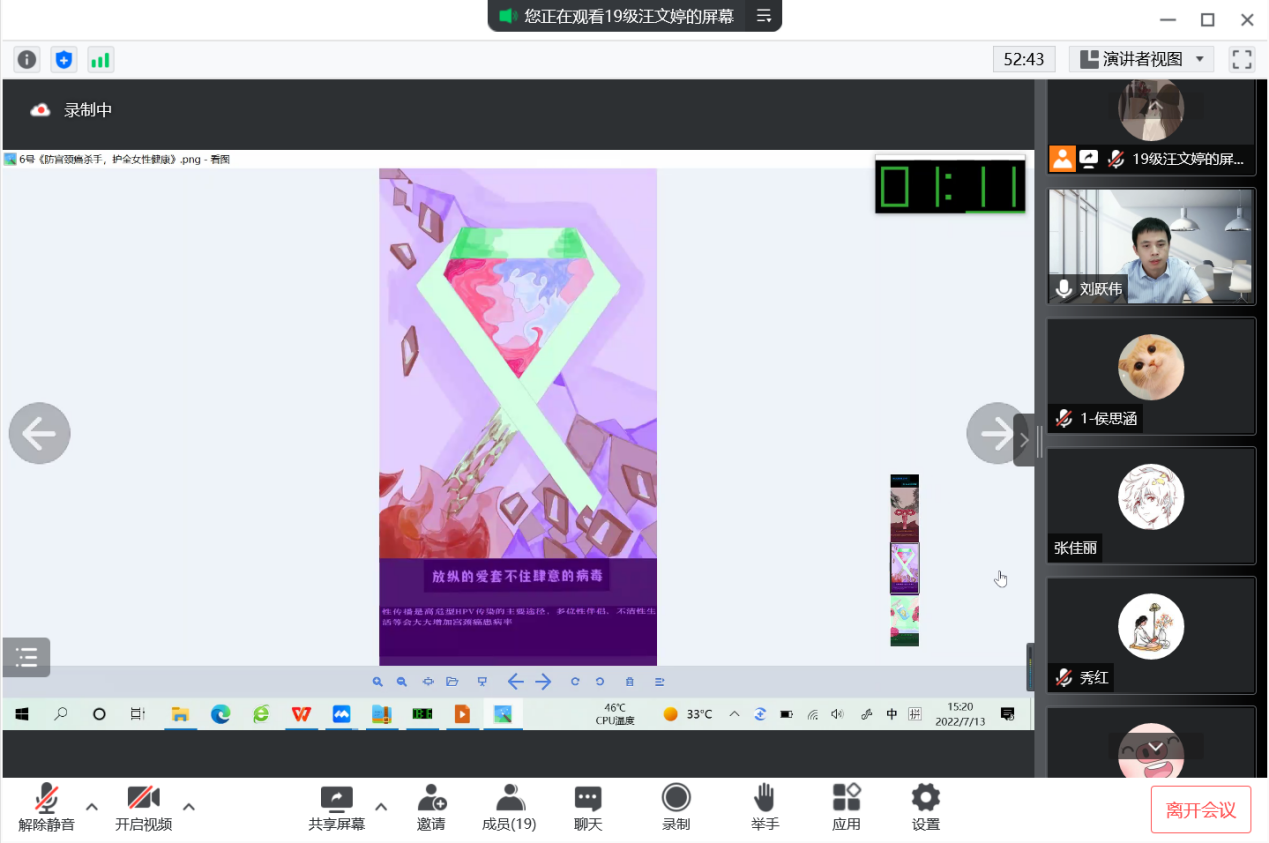The height and width of the screenshot is (843, 1269).
Task: Click the Share Screen button
Action: click(x=336, y=807)
